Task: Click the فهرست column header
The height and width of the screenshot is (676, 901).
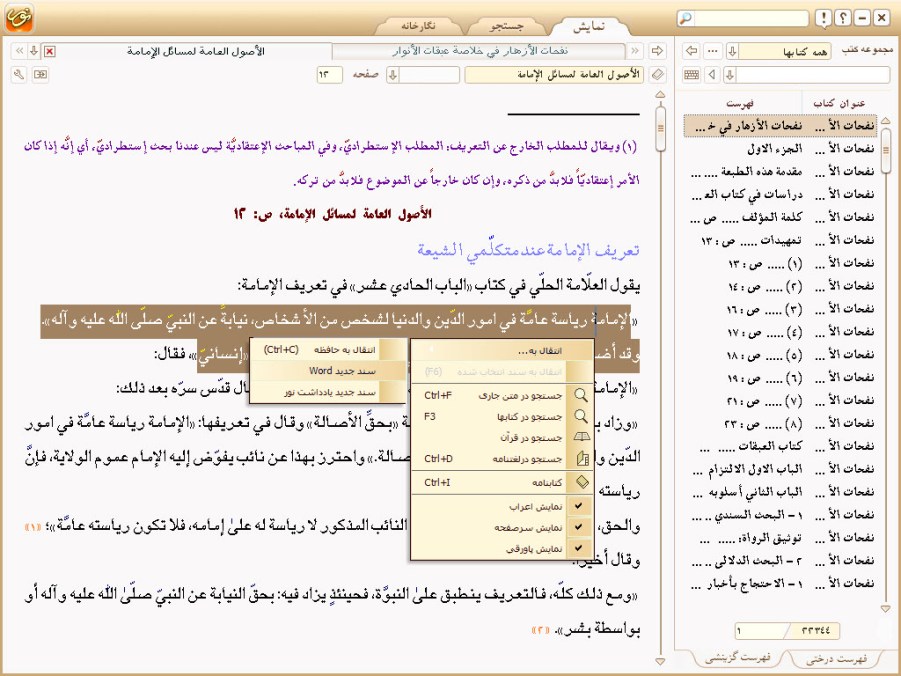Action: coord(740,104)
